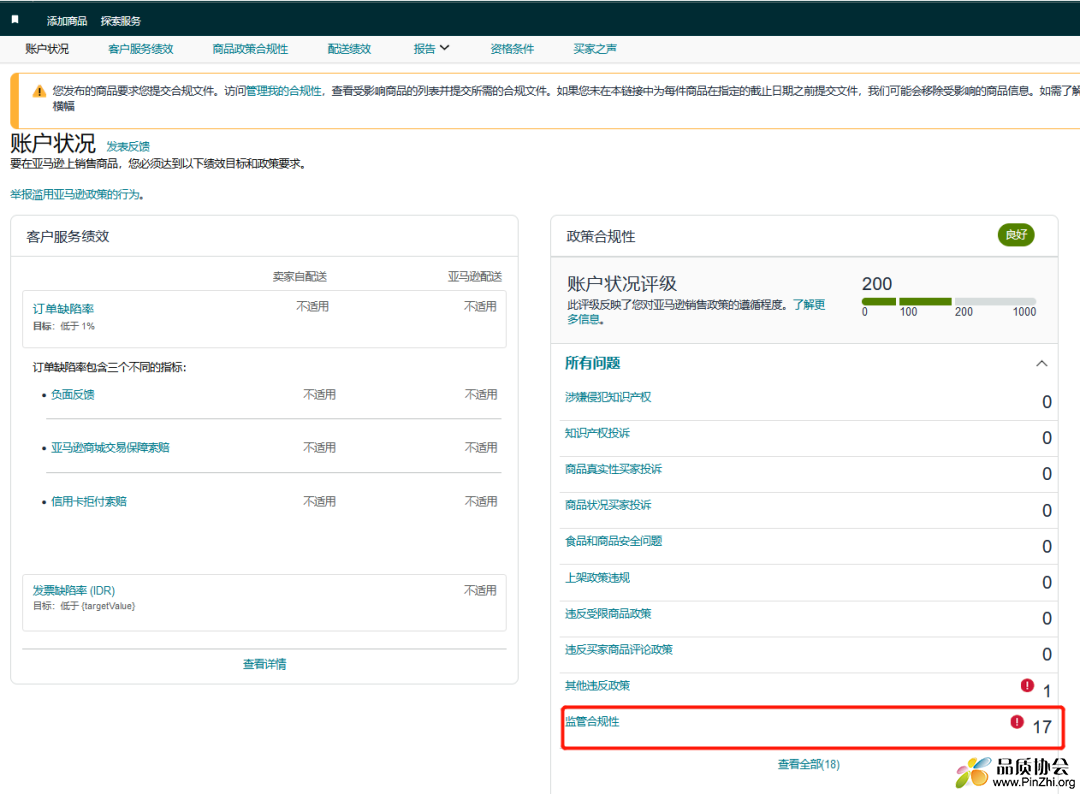Click the count 17 for 监管合规性
1080x794 pixels.
[x=1042, y=727]
